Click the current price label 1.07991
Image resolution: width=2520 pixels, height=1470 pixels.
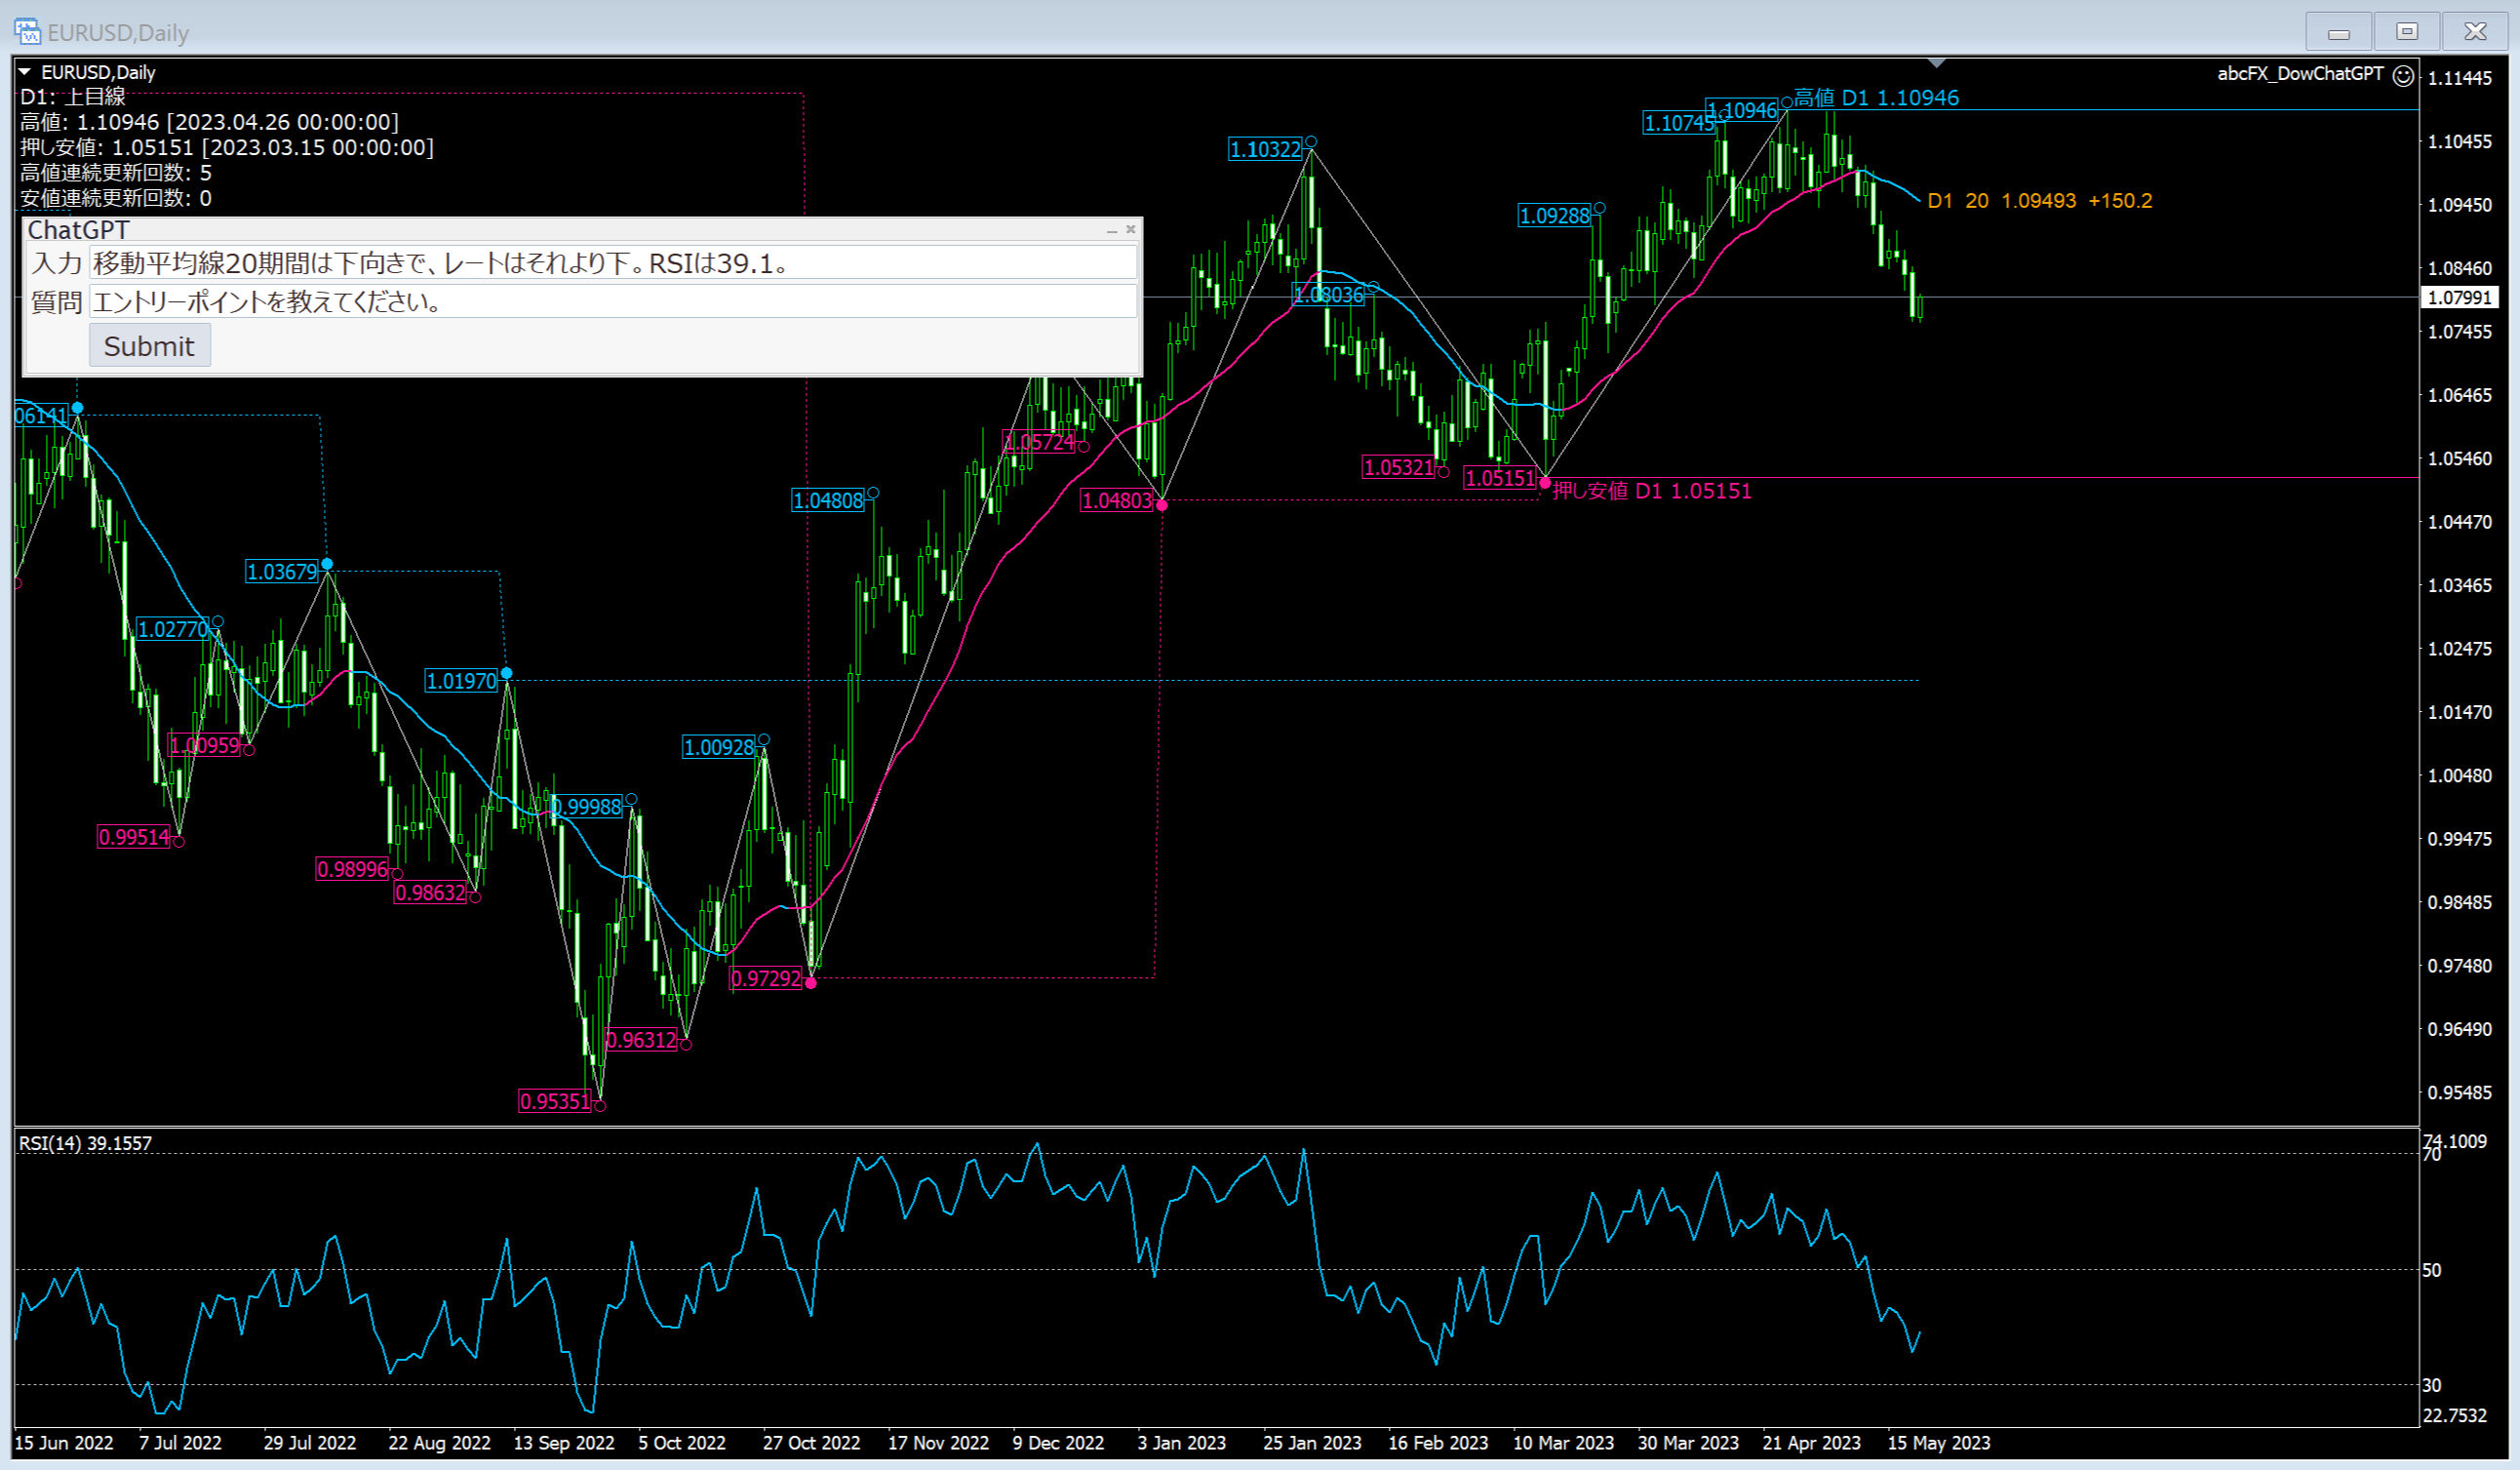(2460, 298)
